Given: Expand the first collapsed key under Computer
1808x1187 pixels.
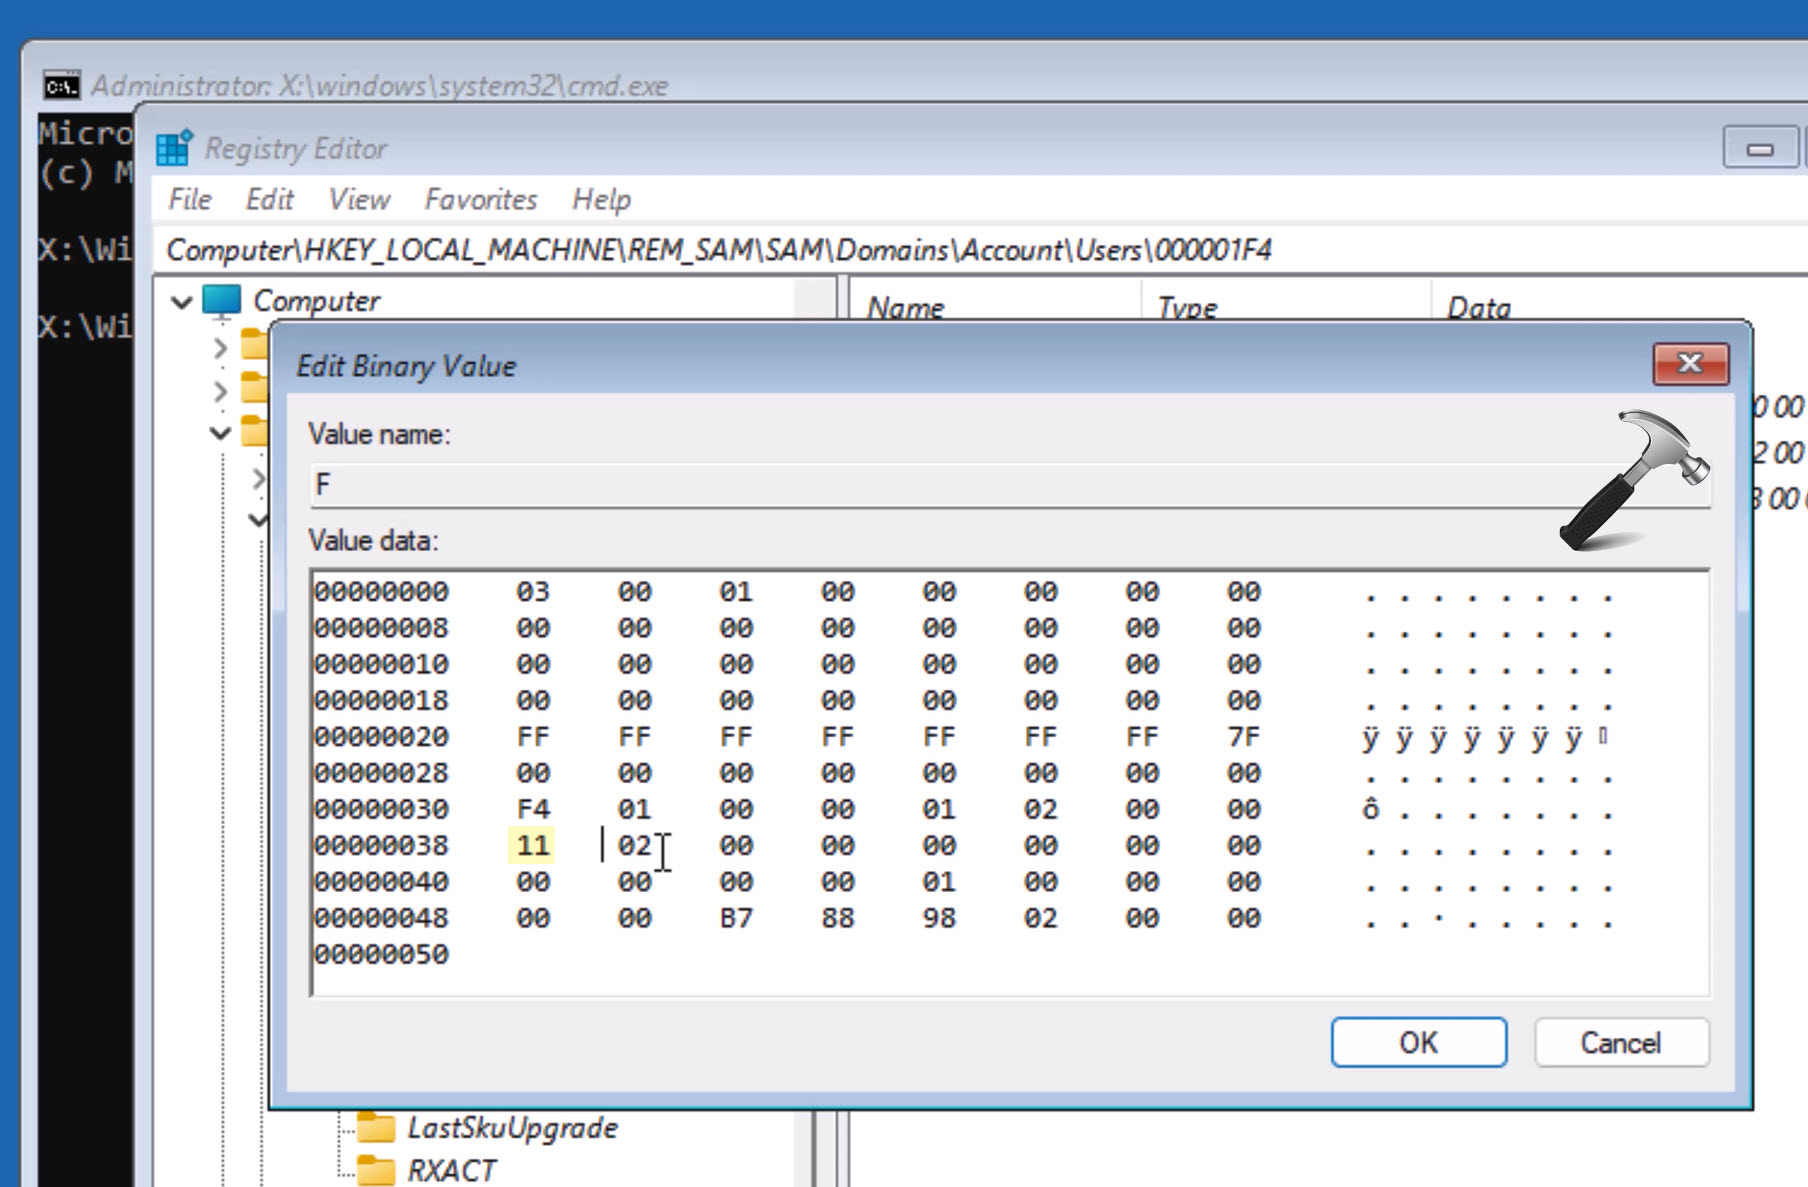Looking at the screenshot, I should coord(220,348).
